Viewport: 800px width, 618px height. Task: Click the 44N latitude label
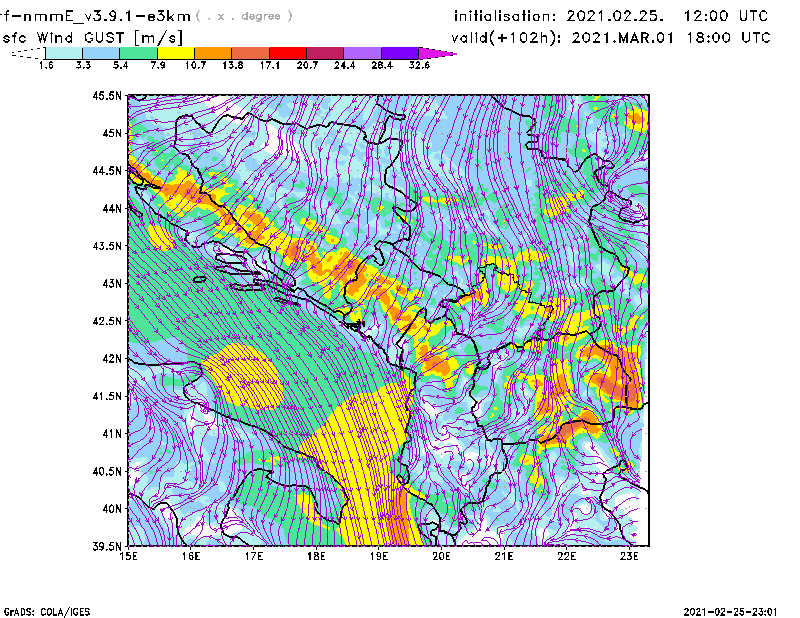[112, 208]
